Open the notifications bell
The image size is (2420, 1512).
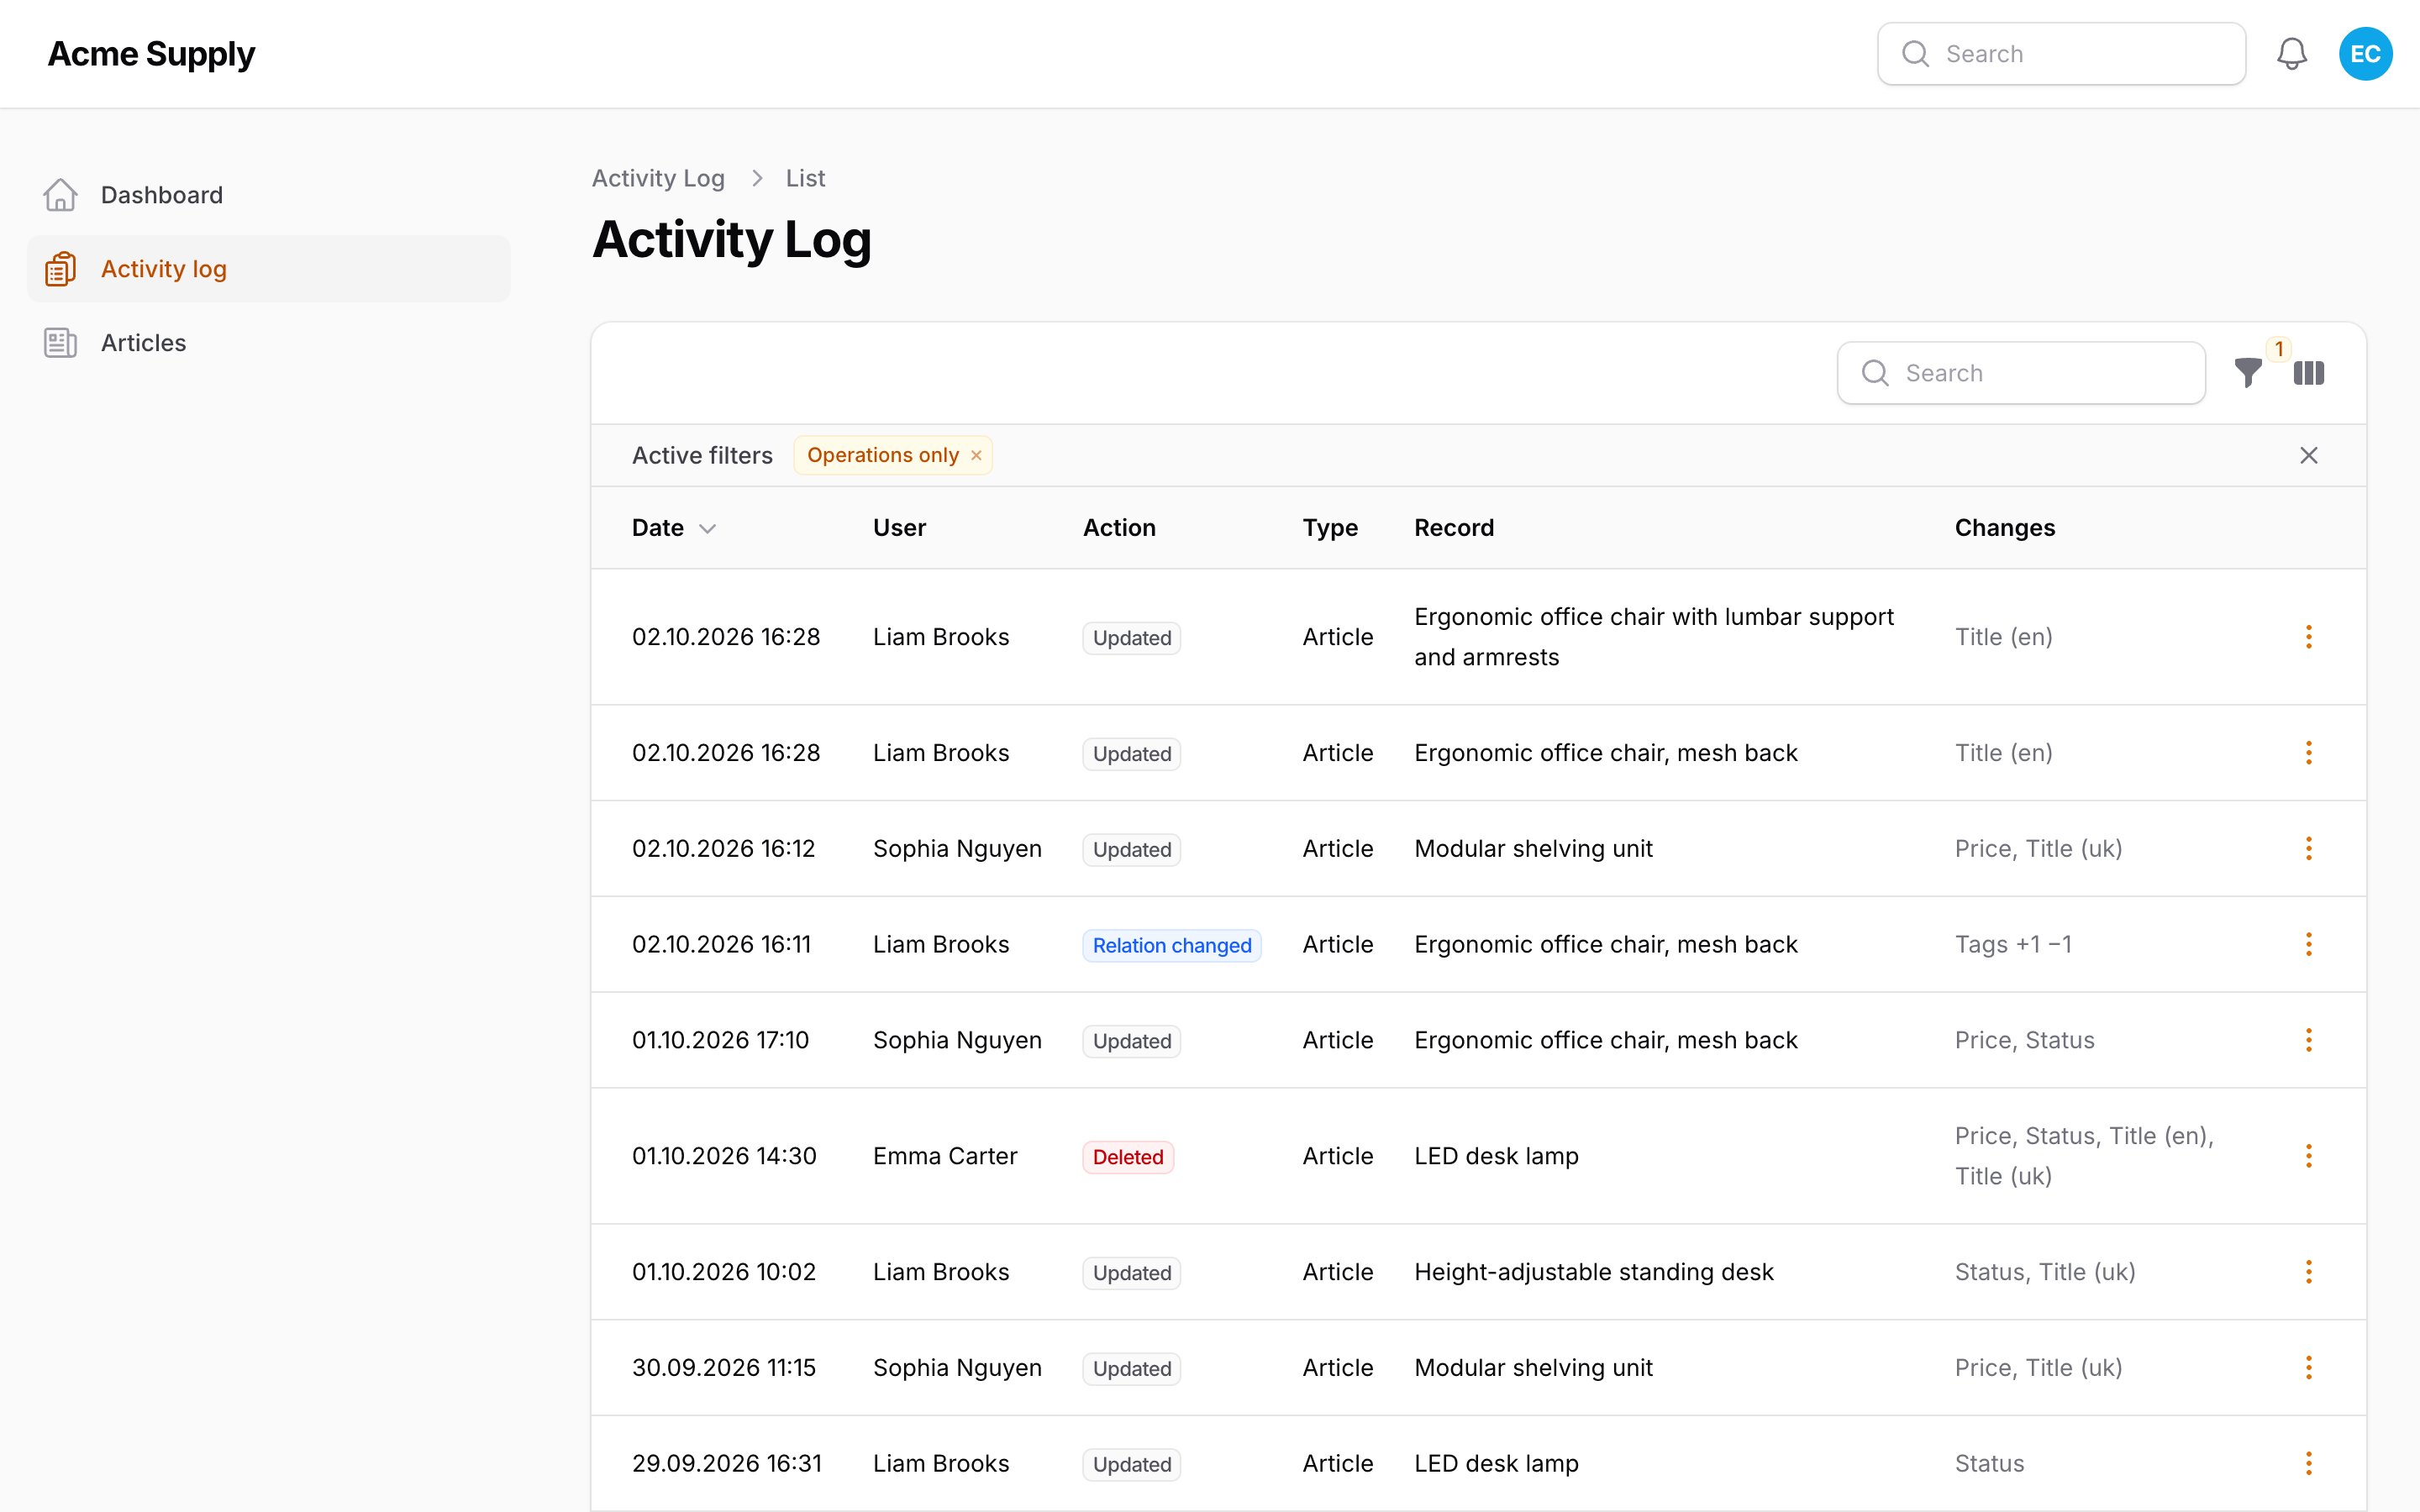point(2291,54)
